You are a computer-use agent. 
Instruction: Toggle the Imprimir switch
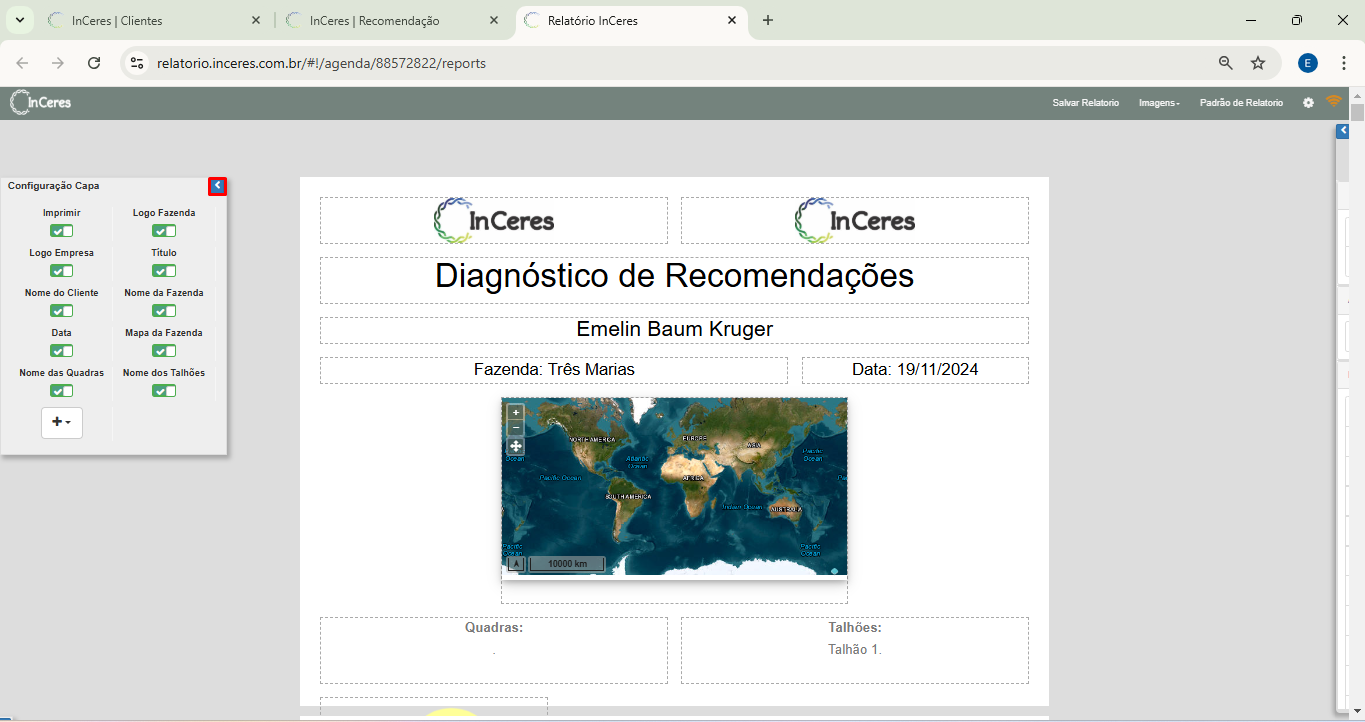pos(62,231)
